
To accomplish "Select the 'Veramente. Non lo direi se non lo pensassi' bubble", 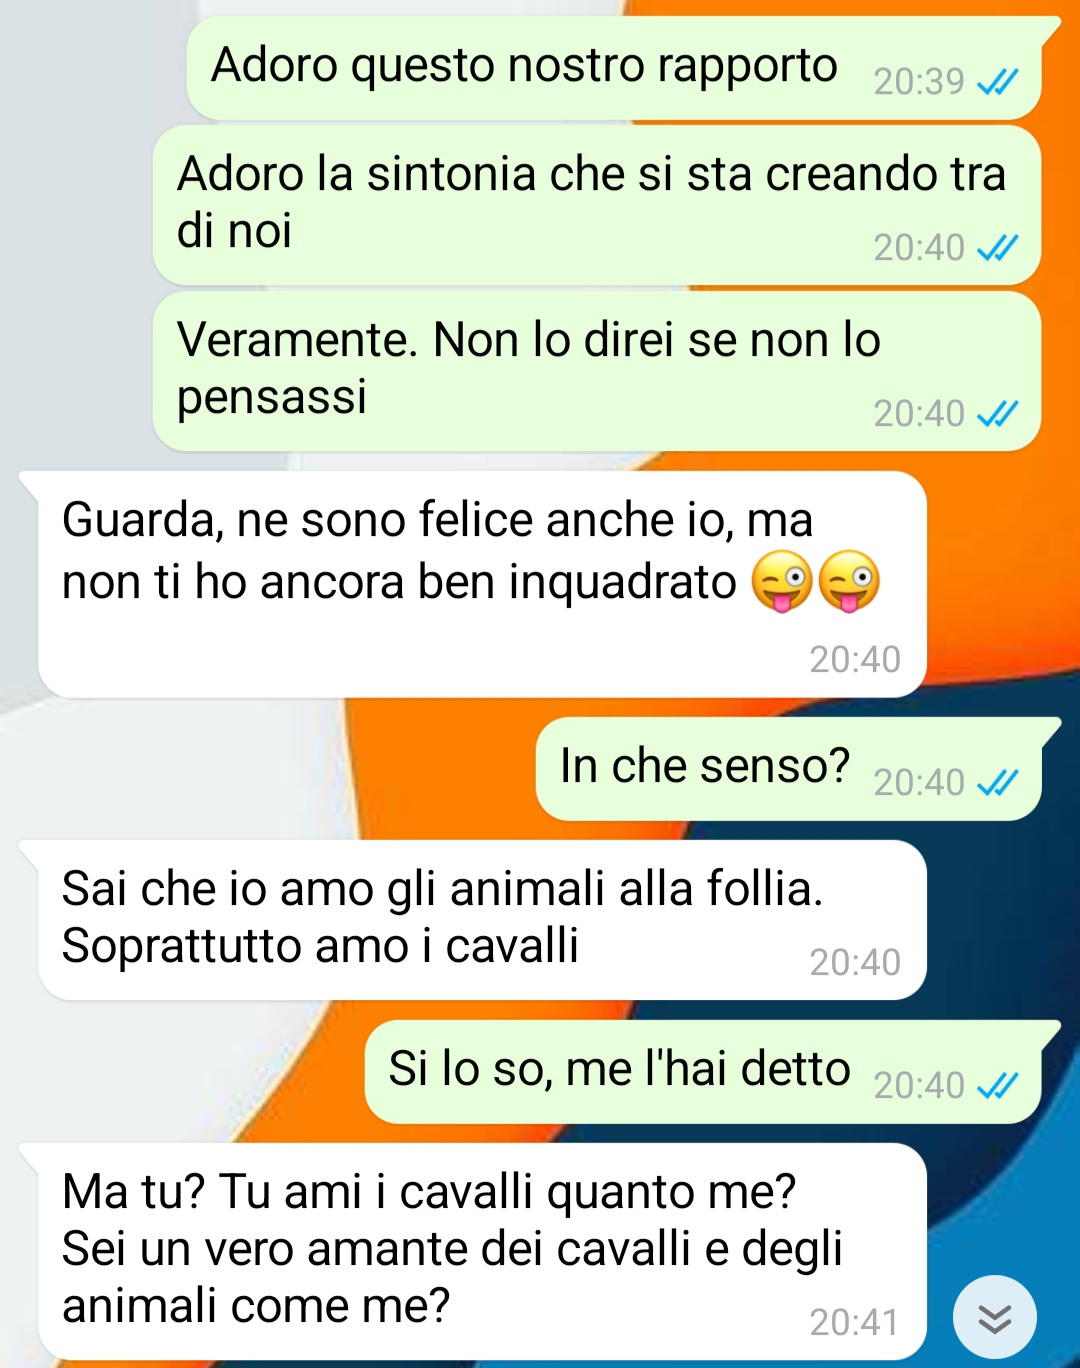I will click(597, 371).
